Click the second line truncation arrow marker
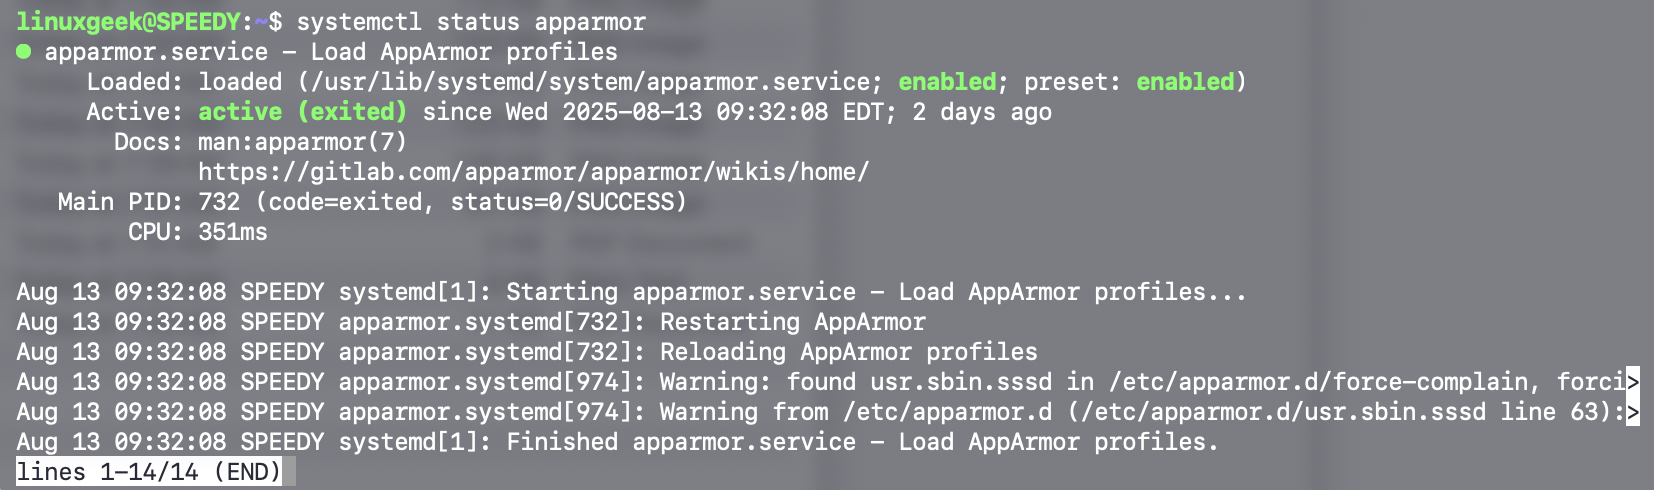1654x490 pixels. pos(1633,411)
